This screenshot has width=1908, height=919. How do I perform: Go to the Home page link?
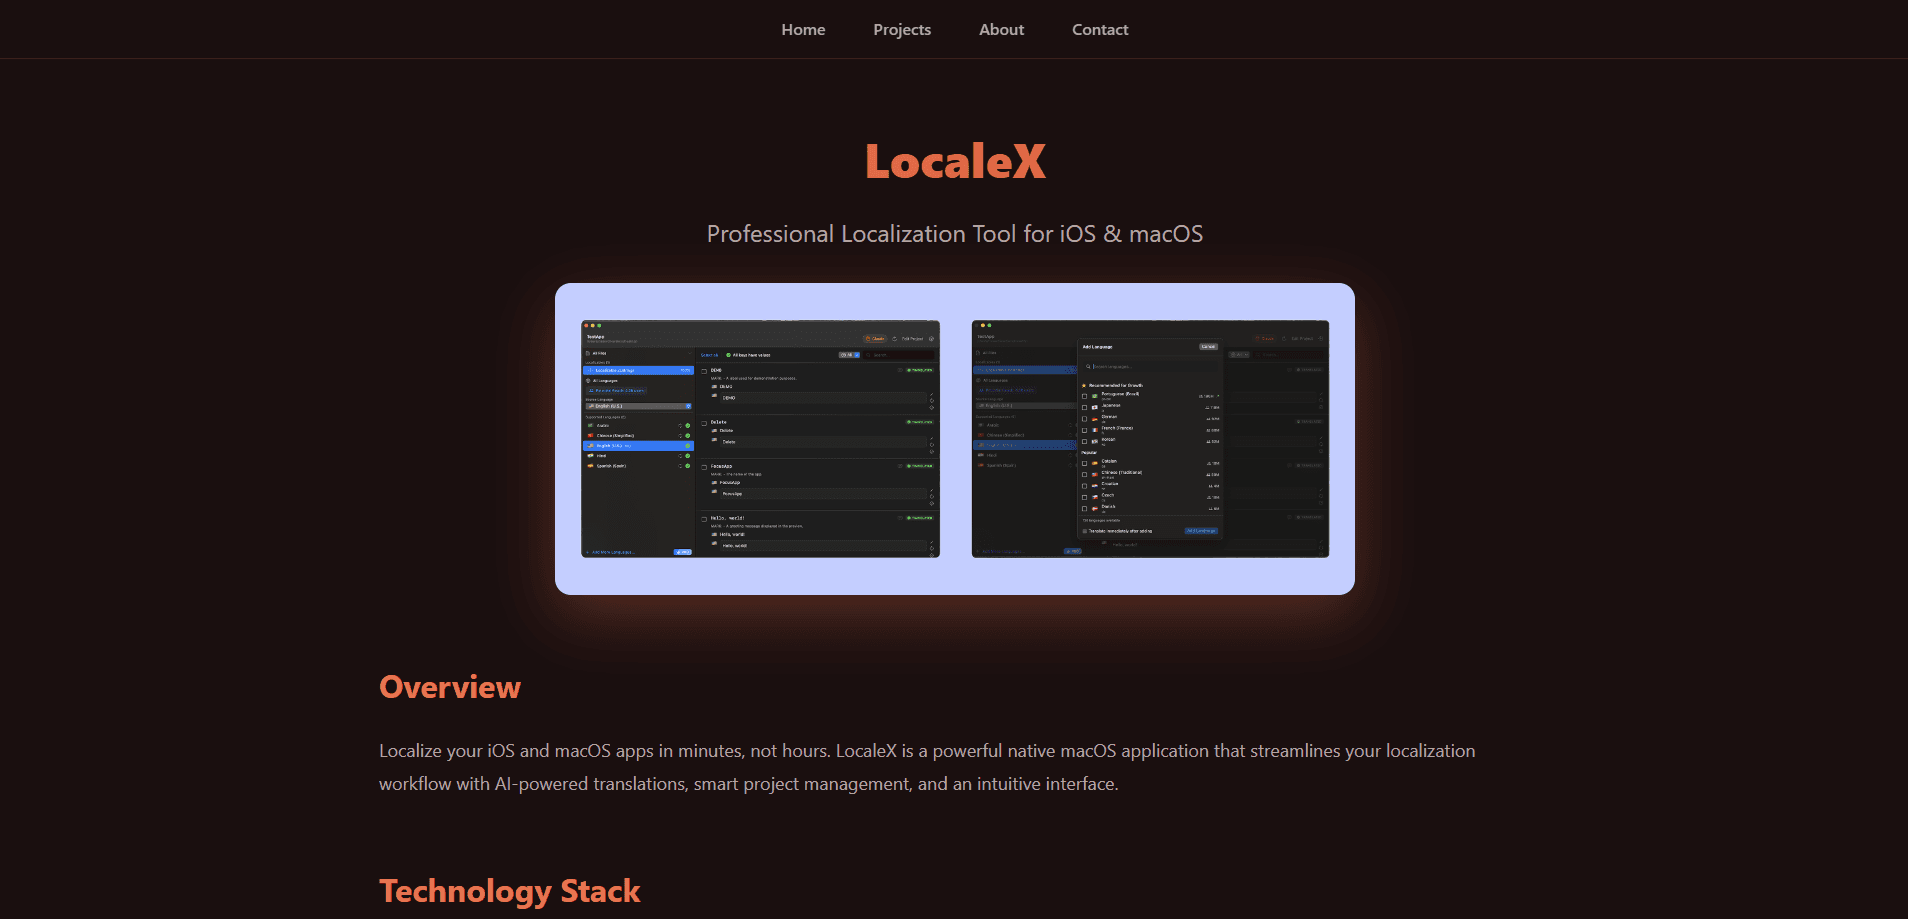coord(803,30)
